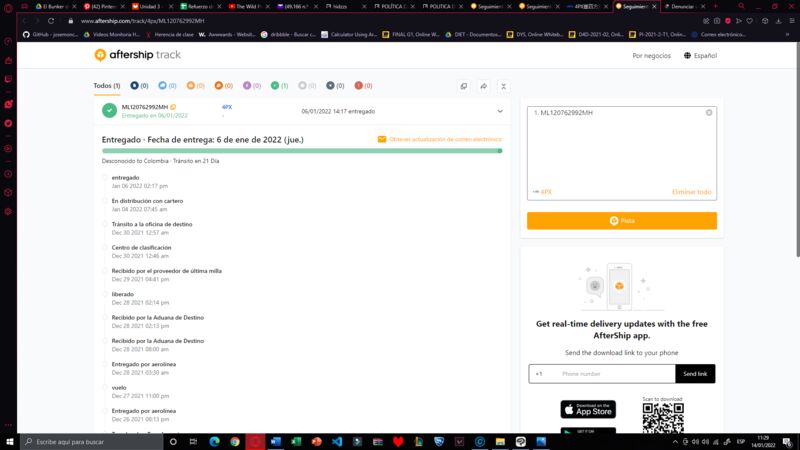Click the QR code to download the app
This screenshot has width=800, height=450.
pos(663,418)
